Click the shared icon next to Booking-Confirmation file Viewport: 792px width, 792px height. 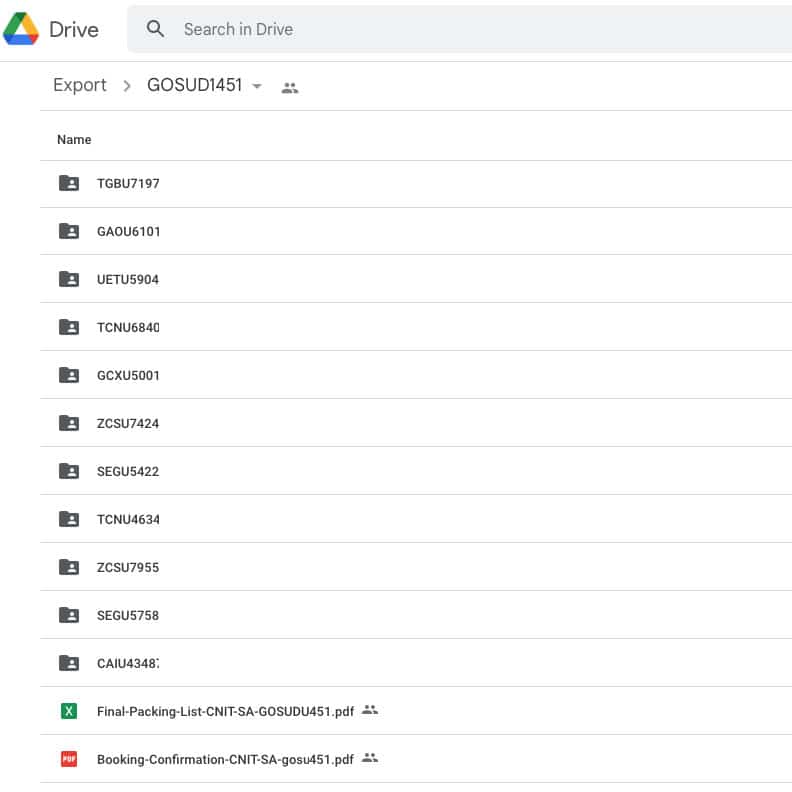pos(370,758)
